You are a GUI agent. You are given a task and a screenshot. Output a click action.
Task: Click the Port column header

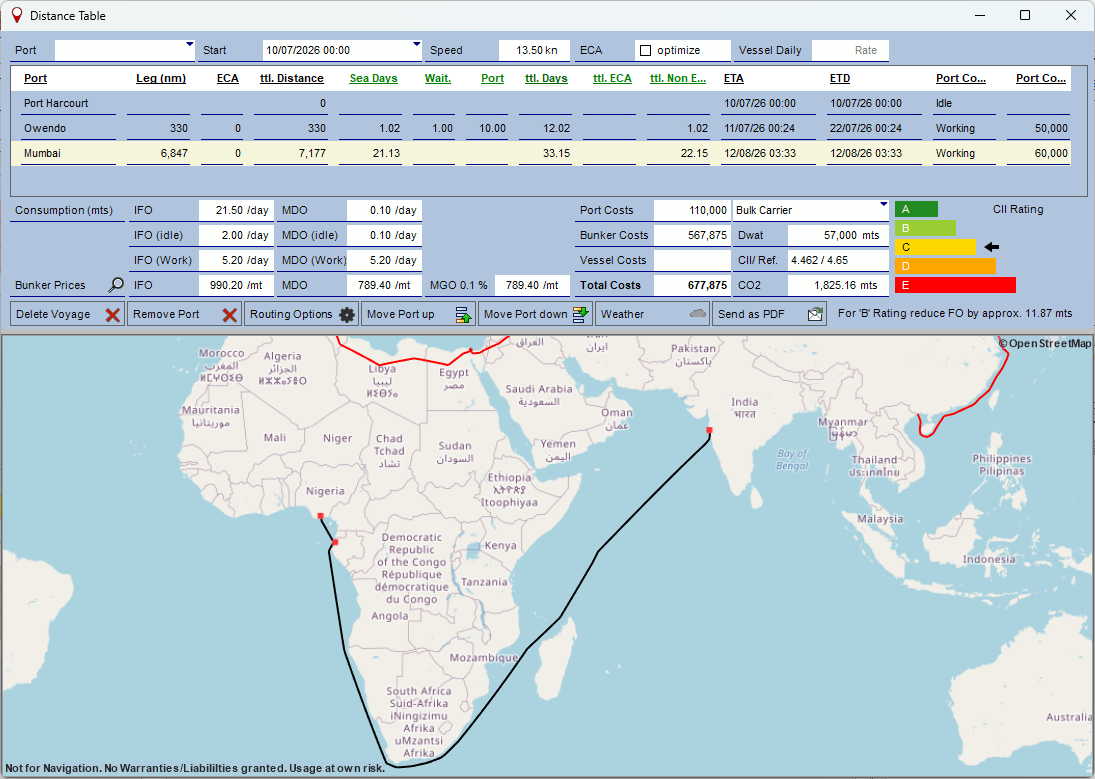(x=36, y=78)
